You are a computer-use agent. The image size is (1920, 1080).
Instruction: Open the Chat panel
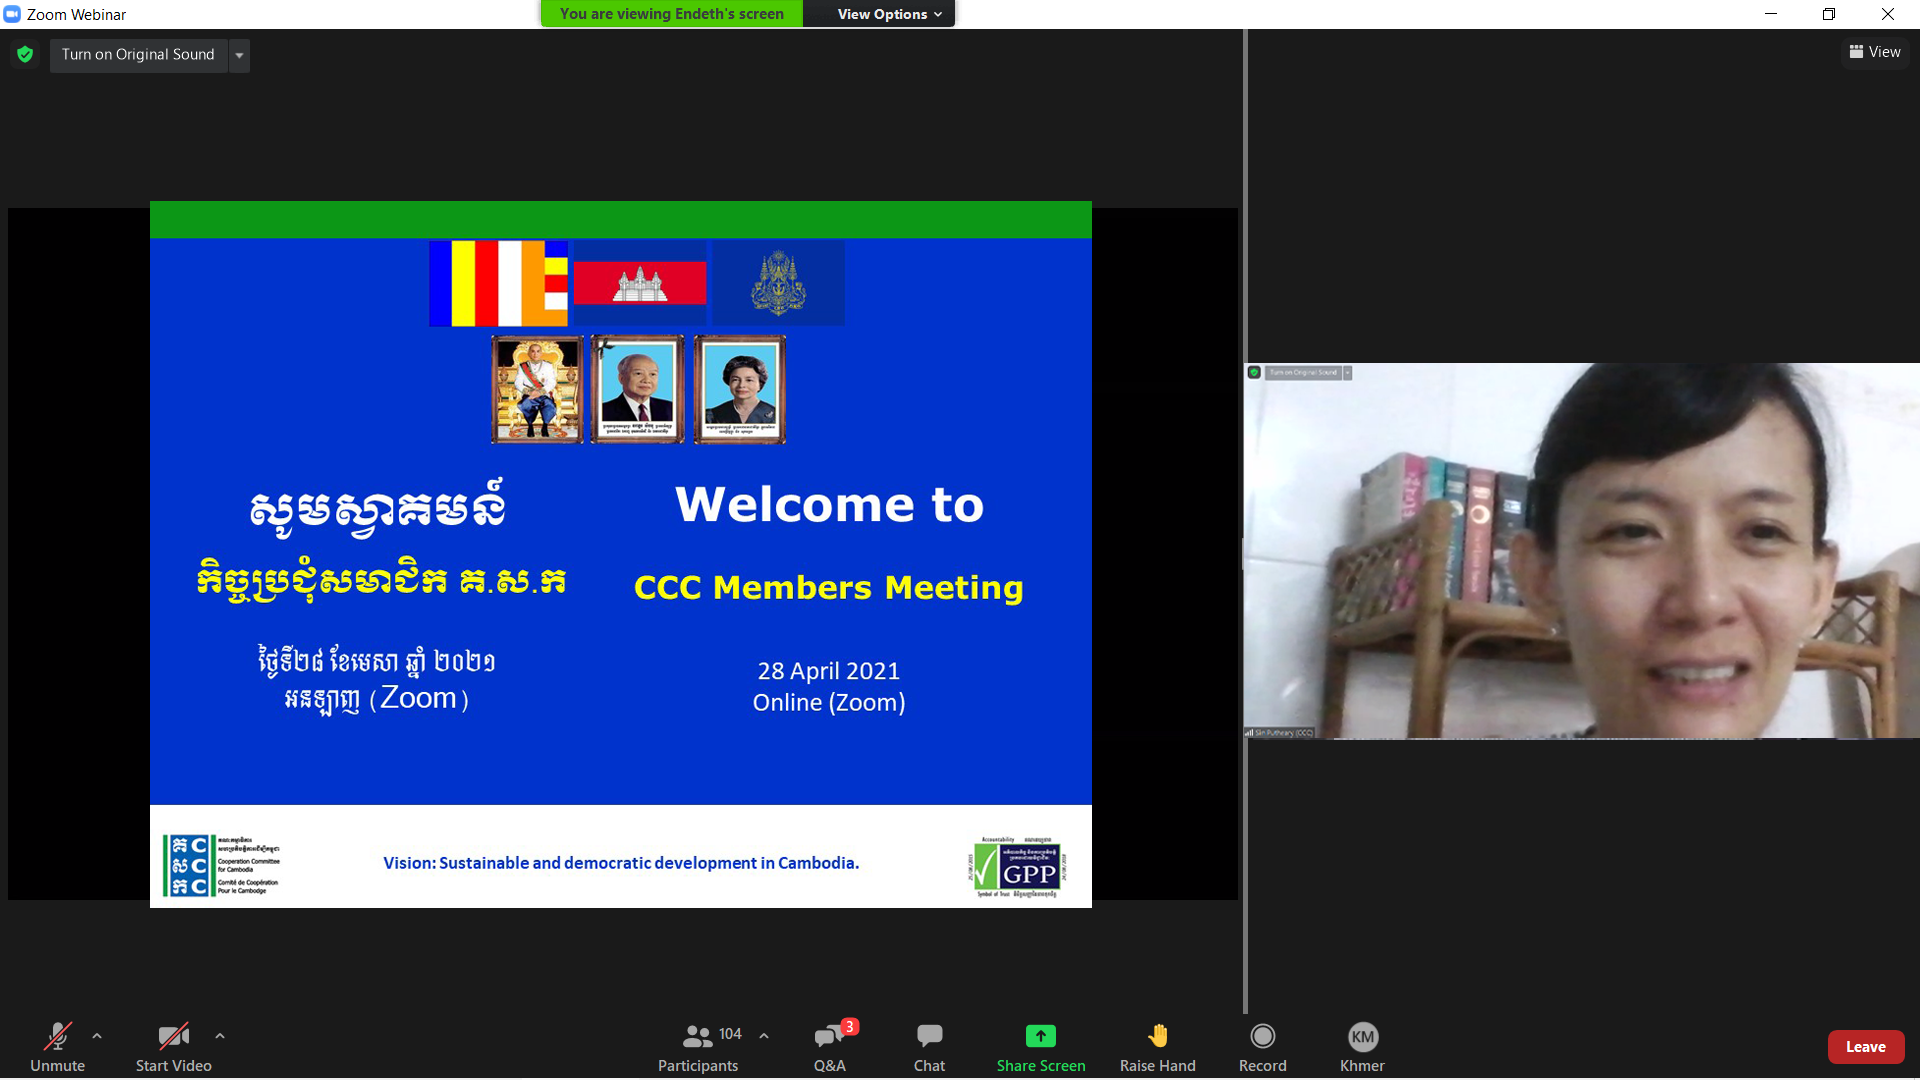929,1046
